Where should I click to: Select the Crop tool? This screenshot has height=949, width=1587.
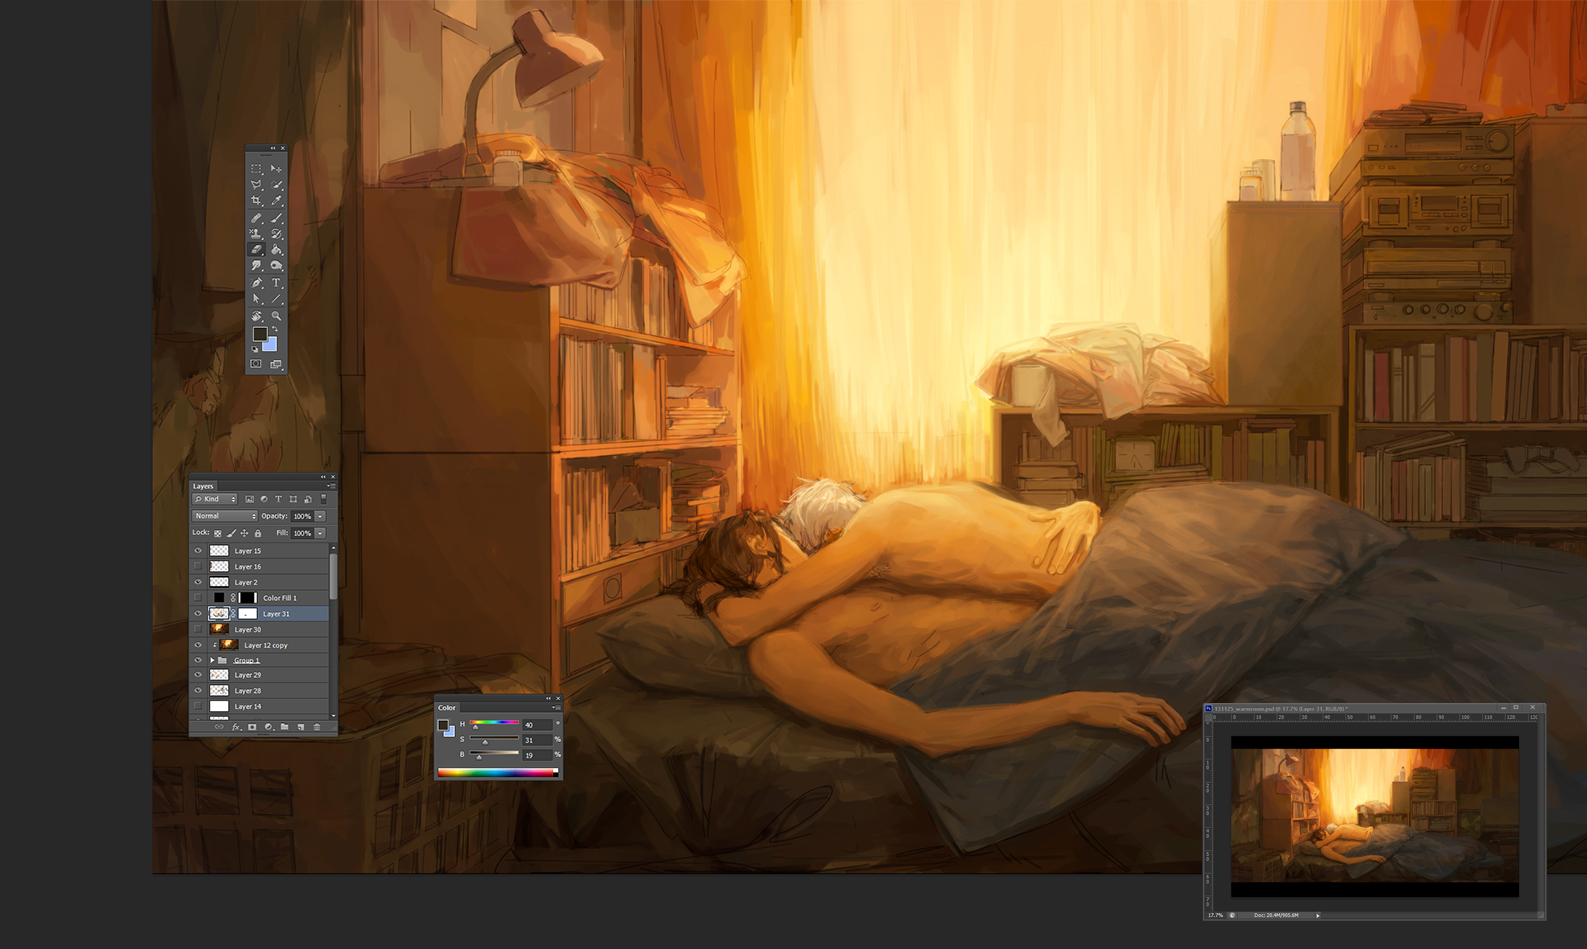pyautogui.click(x=256, y=201)
